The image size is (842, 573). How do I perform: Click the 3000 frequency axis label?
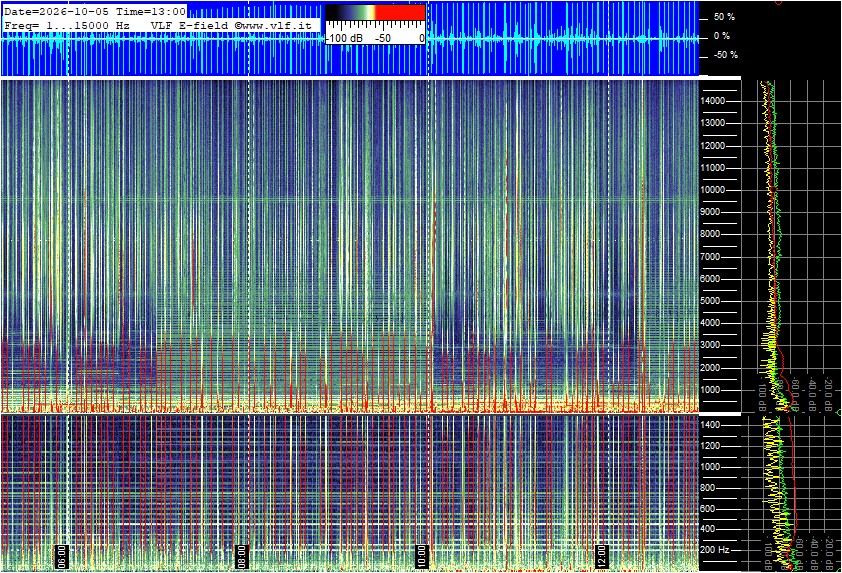coord(710,345)
